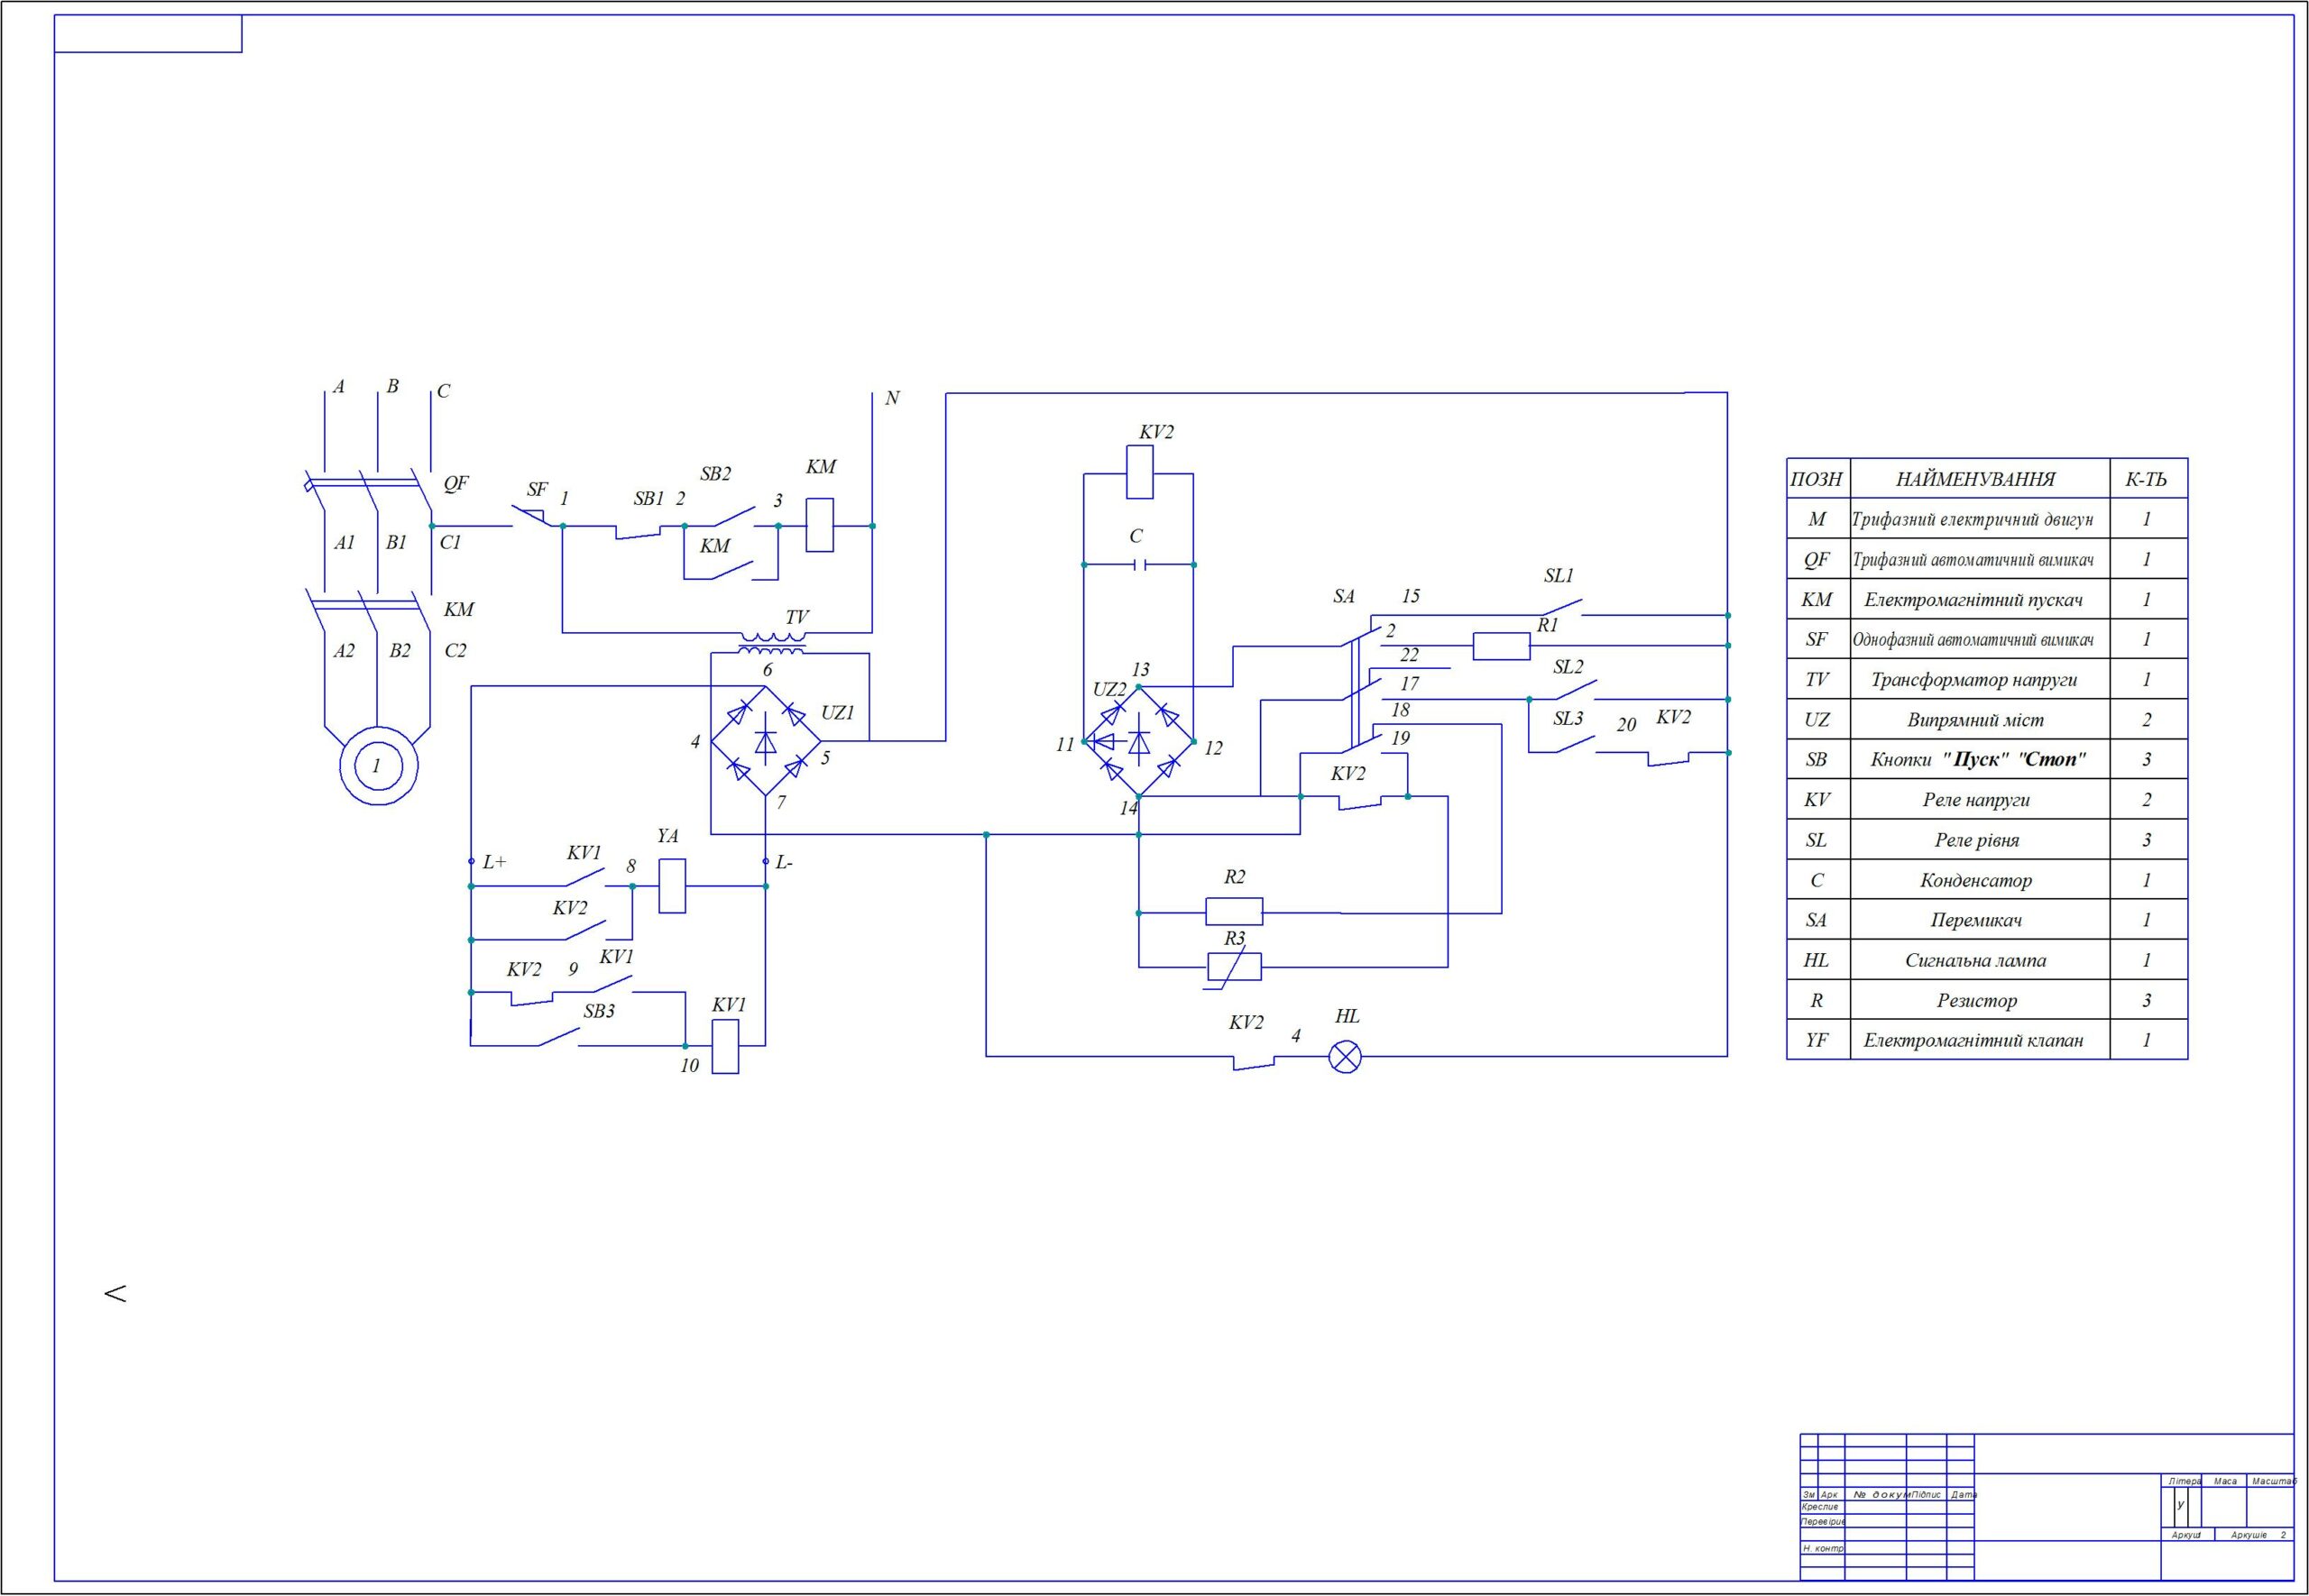Select the YA electromagnet coil rectangle
Screen dimensions: 2309x1596
pos(672,886)
